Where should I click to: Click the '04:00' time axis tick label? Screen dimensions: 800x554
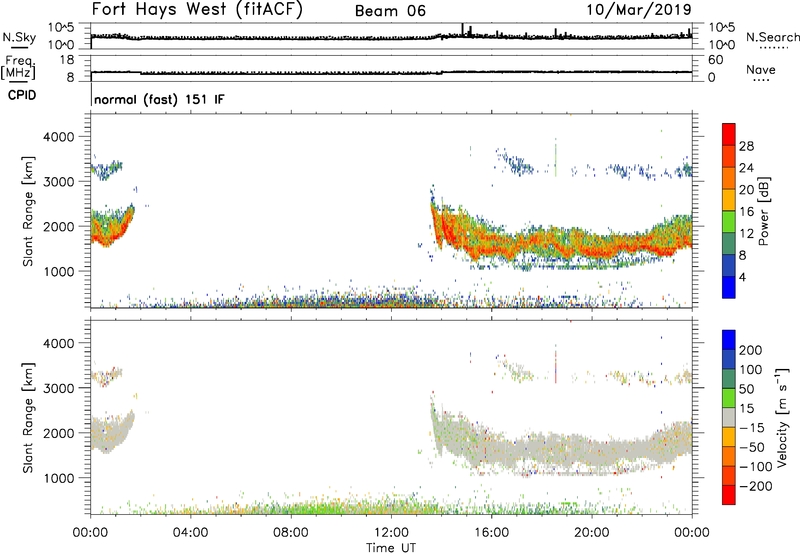tap(190, 533)
